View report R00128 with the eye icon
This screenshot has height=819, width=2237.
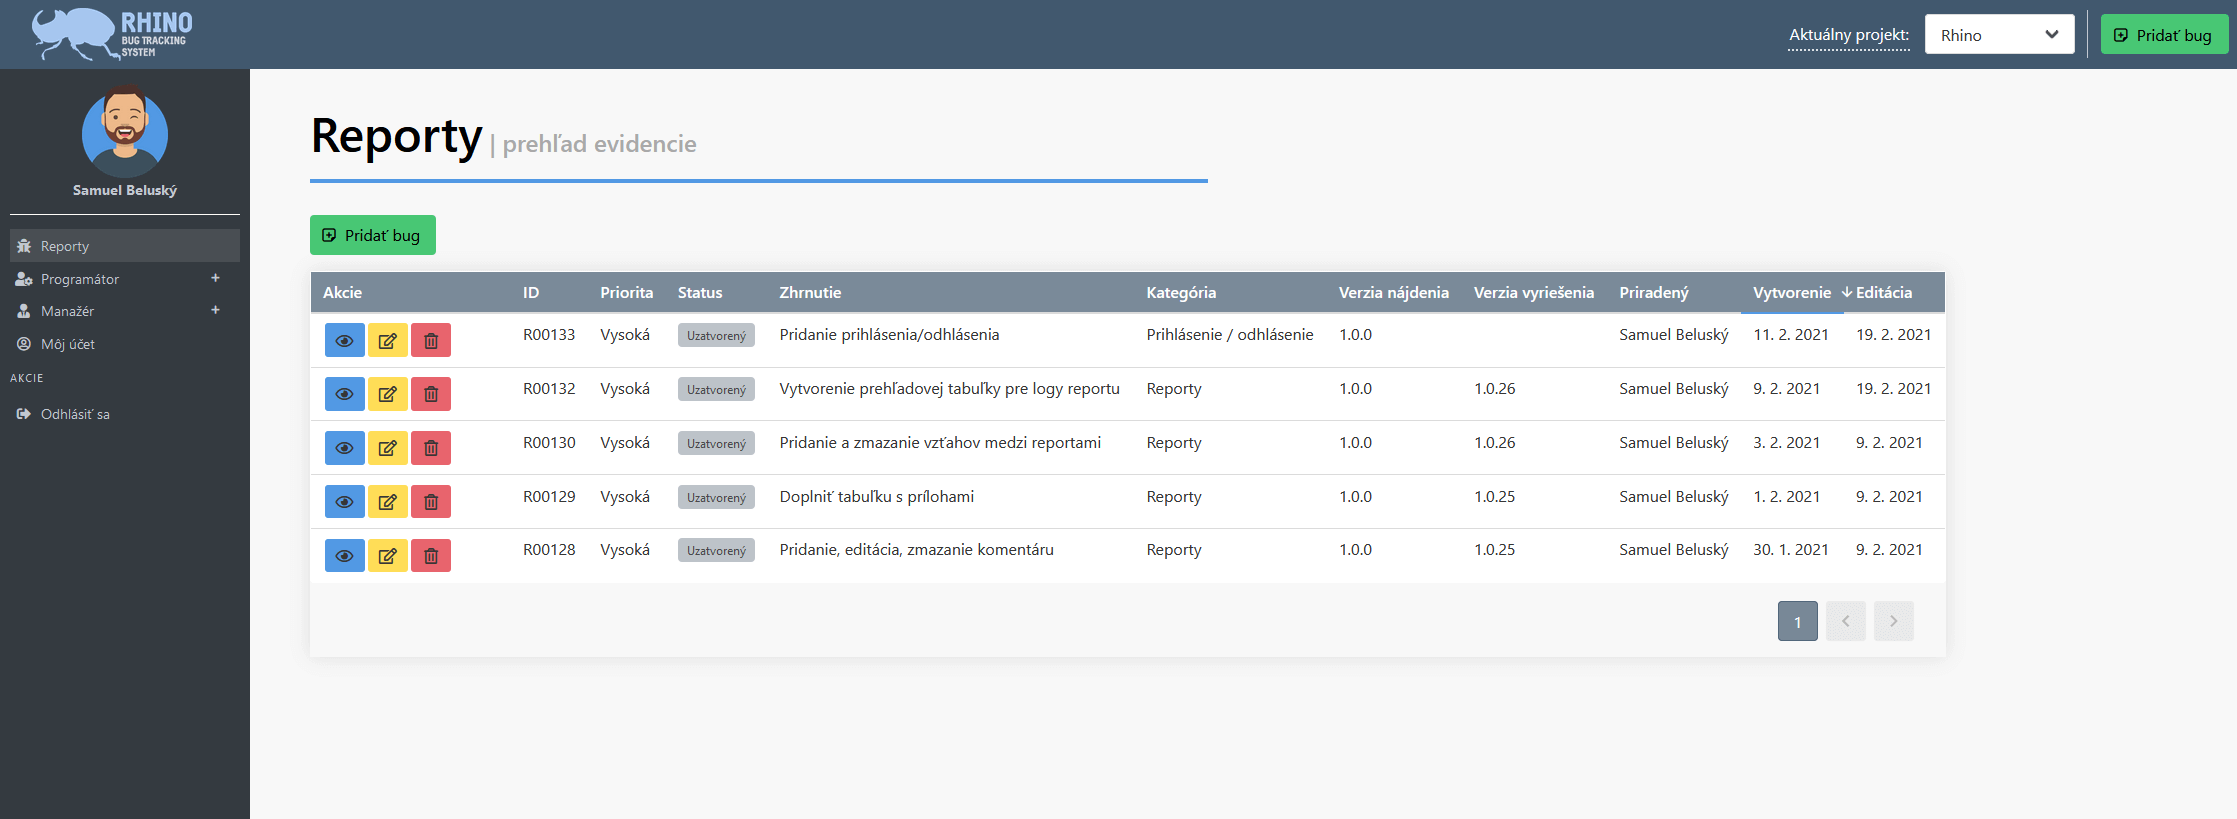pyautogui.click(x=344, y=555)
